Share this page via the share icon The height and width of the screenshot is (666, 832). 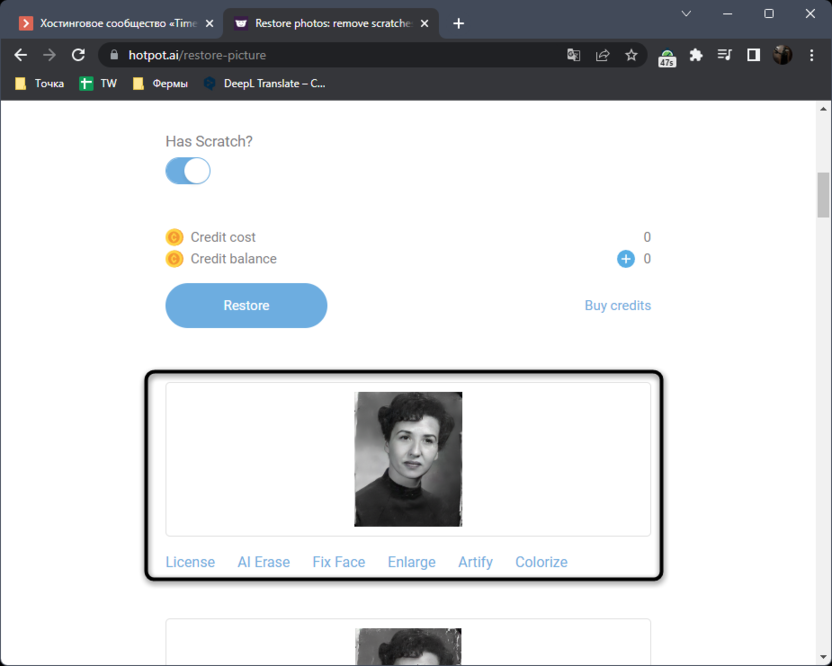tap(603, 55)
